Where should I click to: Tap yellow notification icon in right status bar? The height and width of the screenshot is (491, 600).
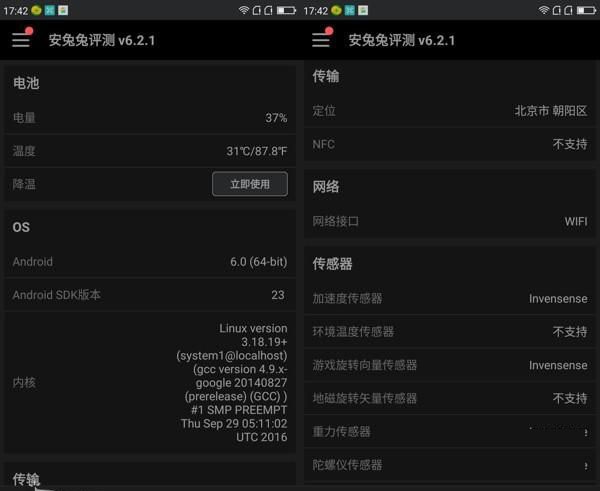click(336, 10)
